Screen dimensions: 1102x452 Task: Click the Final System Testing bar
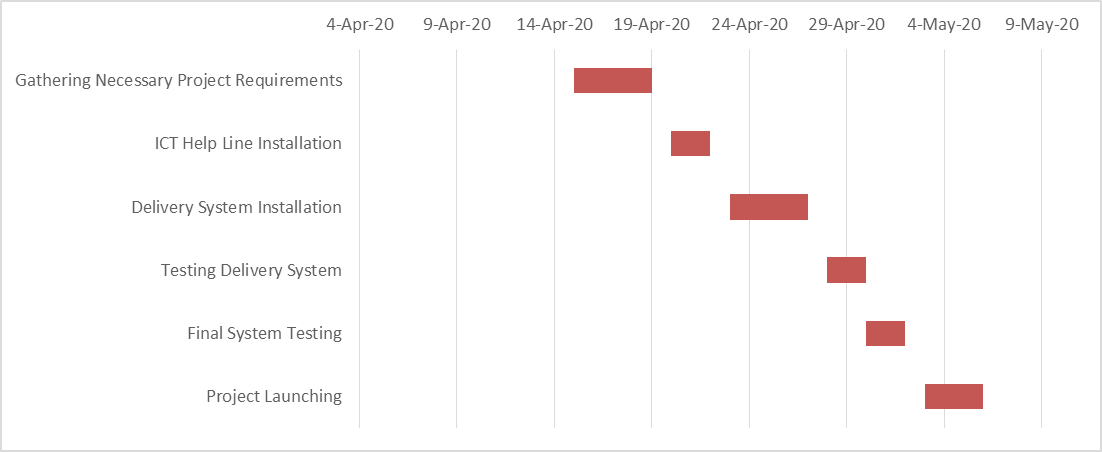click(x=885, y=333)
